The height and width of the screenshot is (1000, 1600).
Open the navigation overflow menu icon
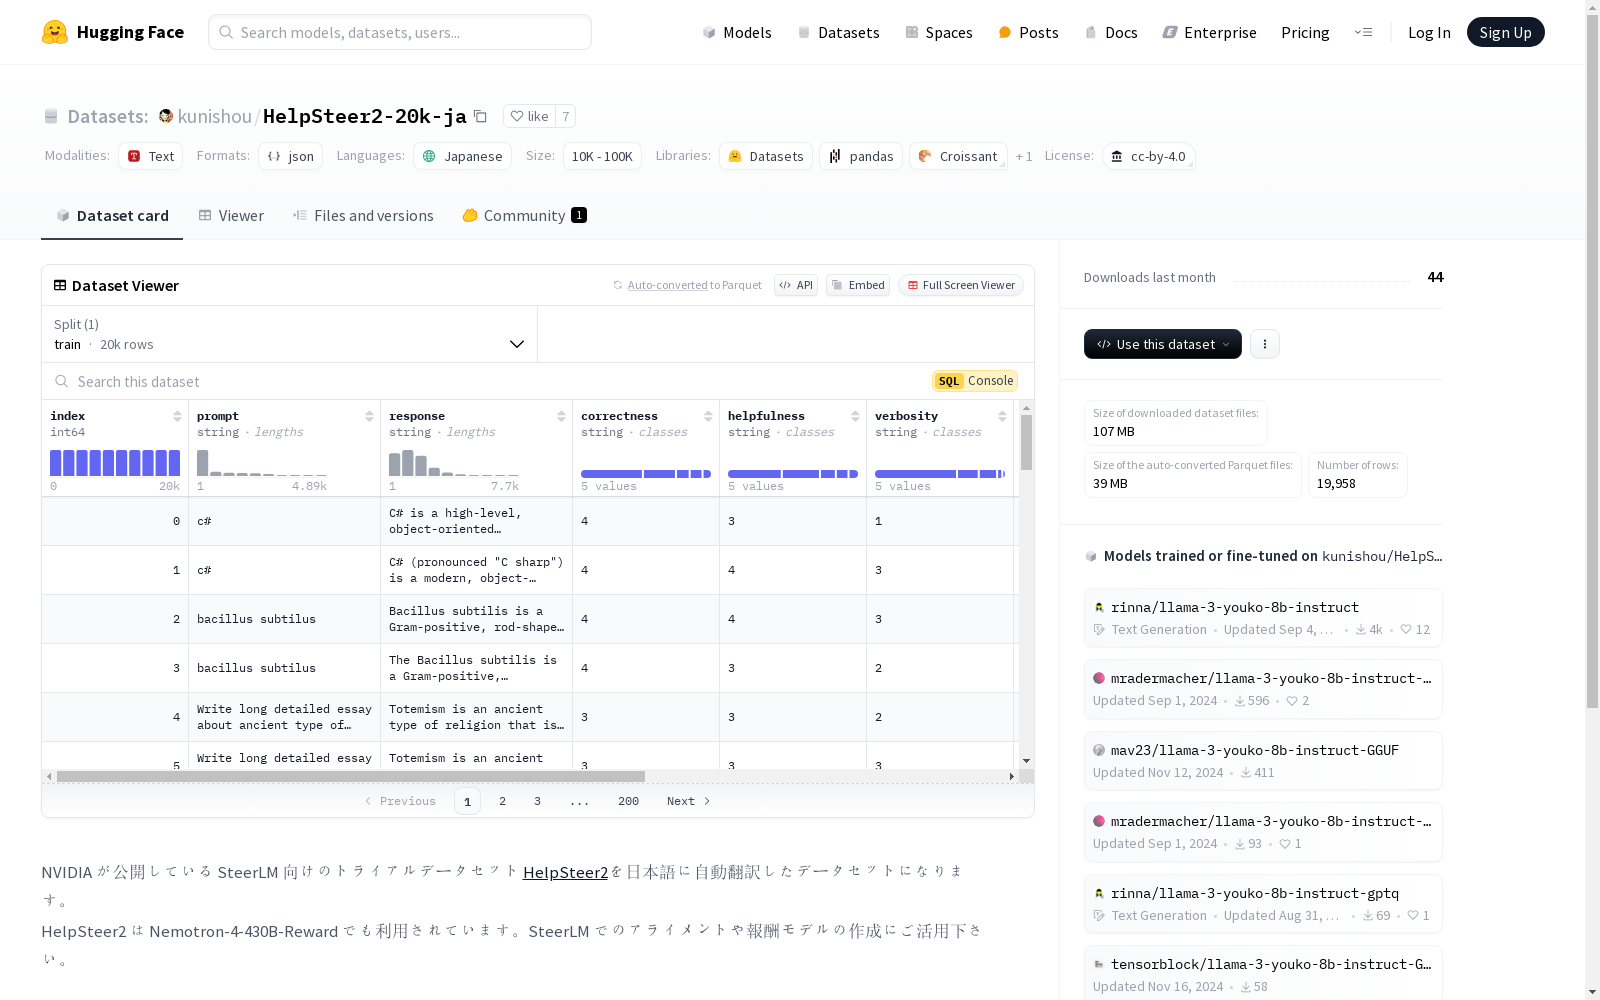(x=1363, y=32)
